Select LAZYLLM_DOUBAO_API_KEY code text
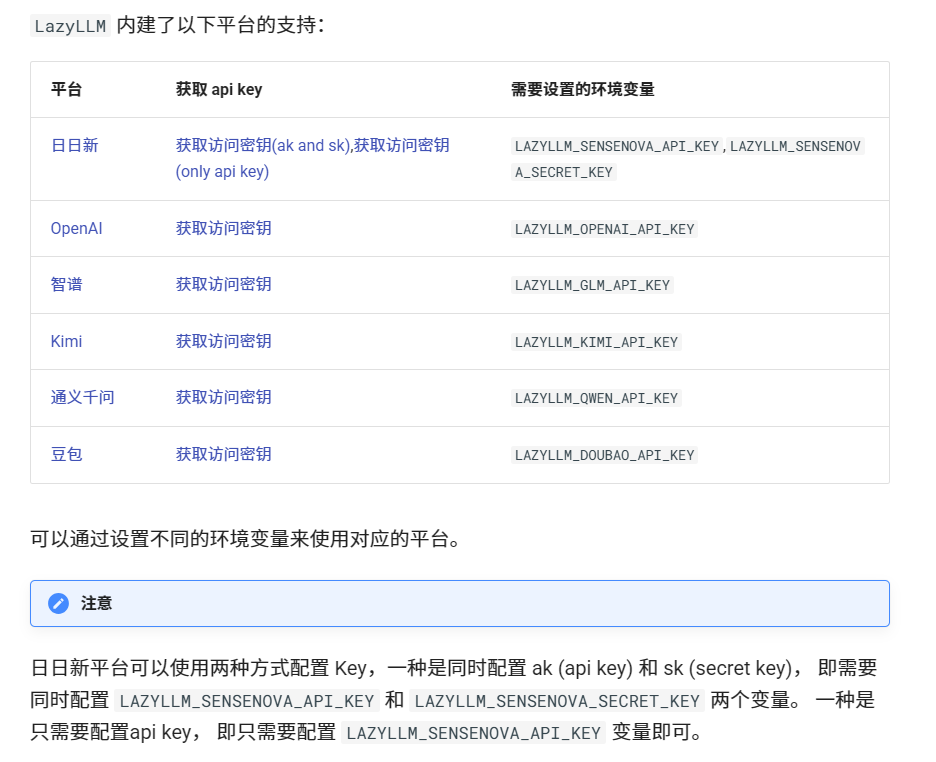 pyautogui.click(x=605, y=454)
